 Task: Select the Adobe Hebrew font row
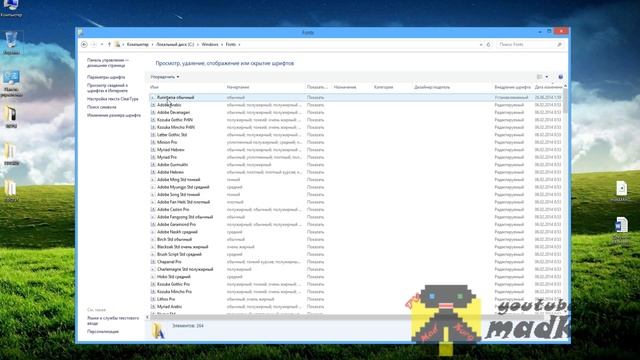(x=356, y=172)
